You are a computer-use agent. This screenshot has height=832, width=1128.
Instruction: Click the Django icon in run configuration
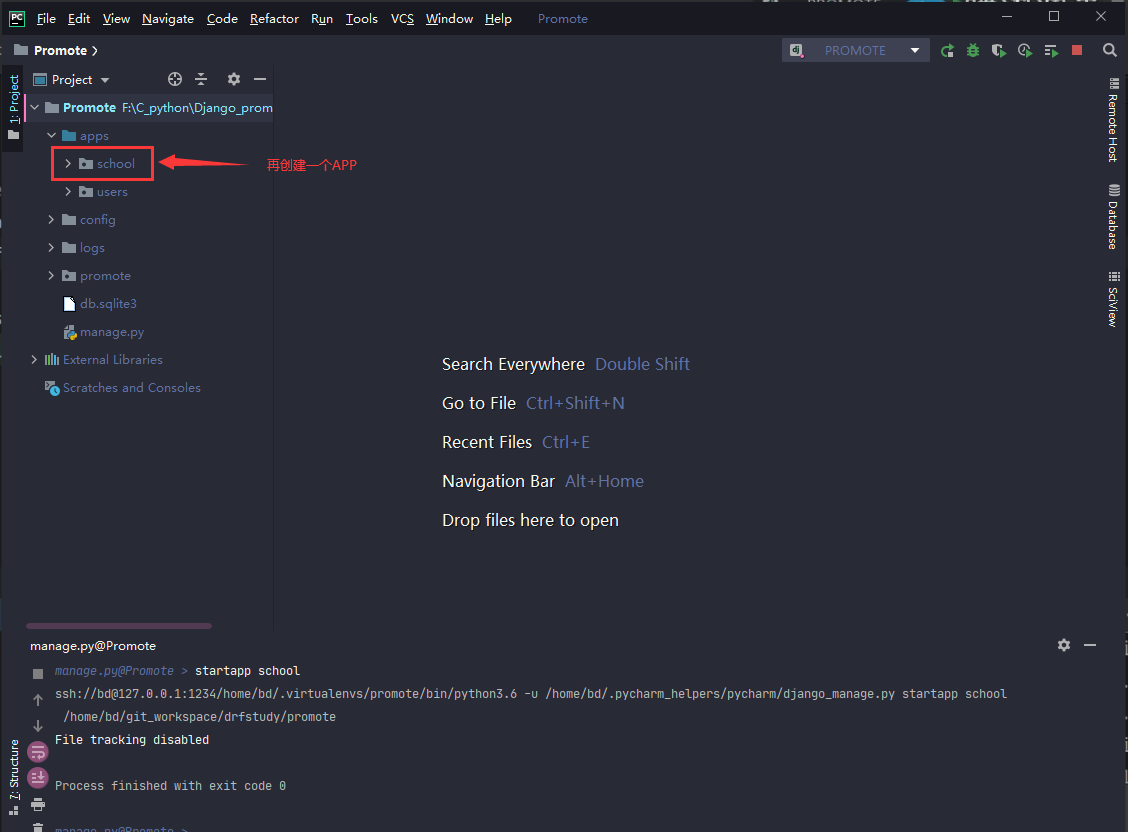pos(796,50)
